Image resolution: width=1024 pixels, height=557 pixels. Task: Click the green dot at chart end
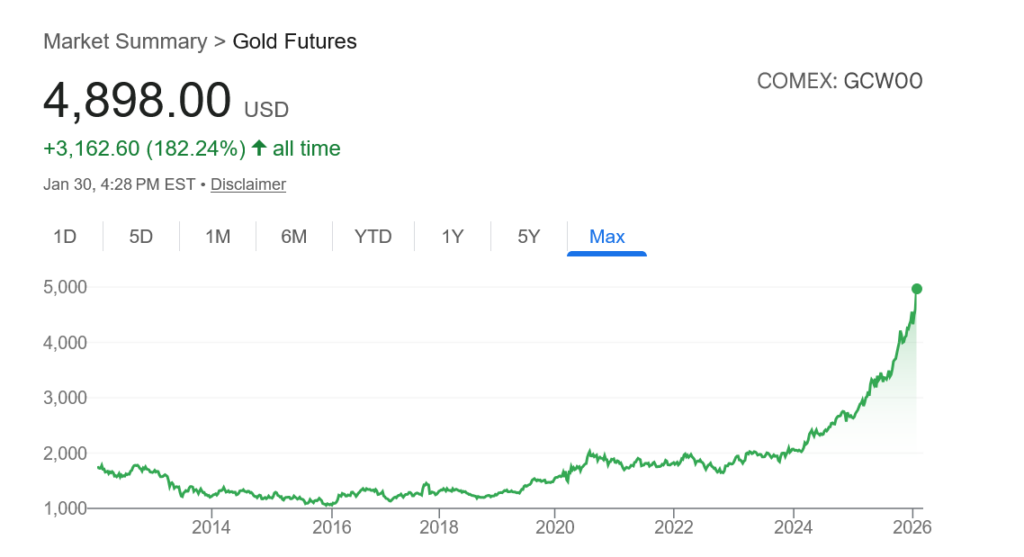(916, 289)
